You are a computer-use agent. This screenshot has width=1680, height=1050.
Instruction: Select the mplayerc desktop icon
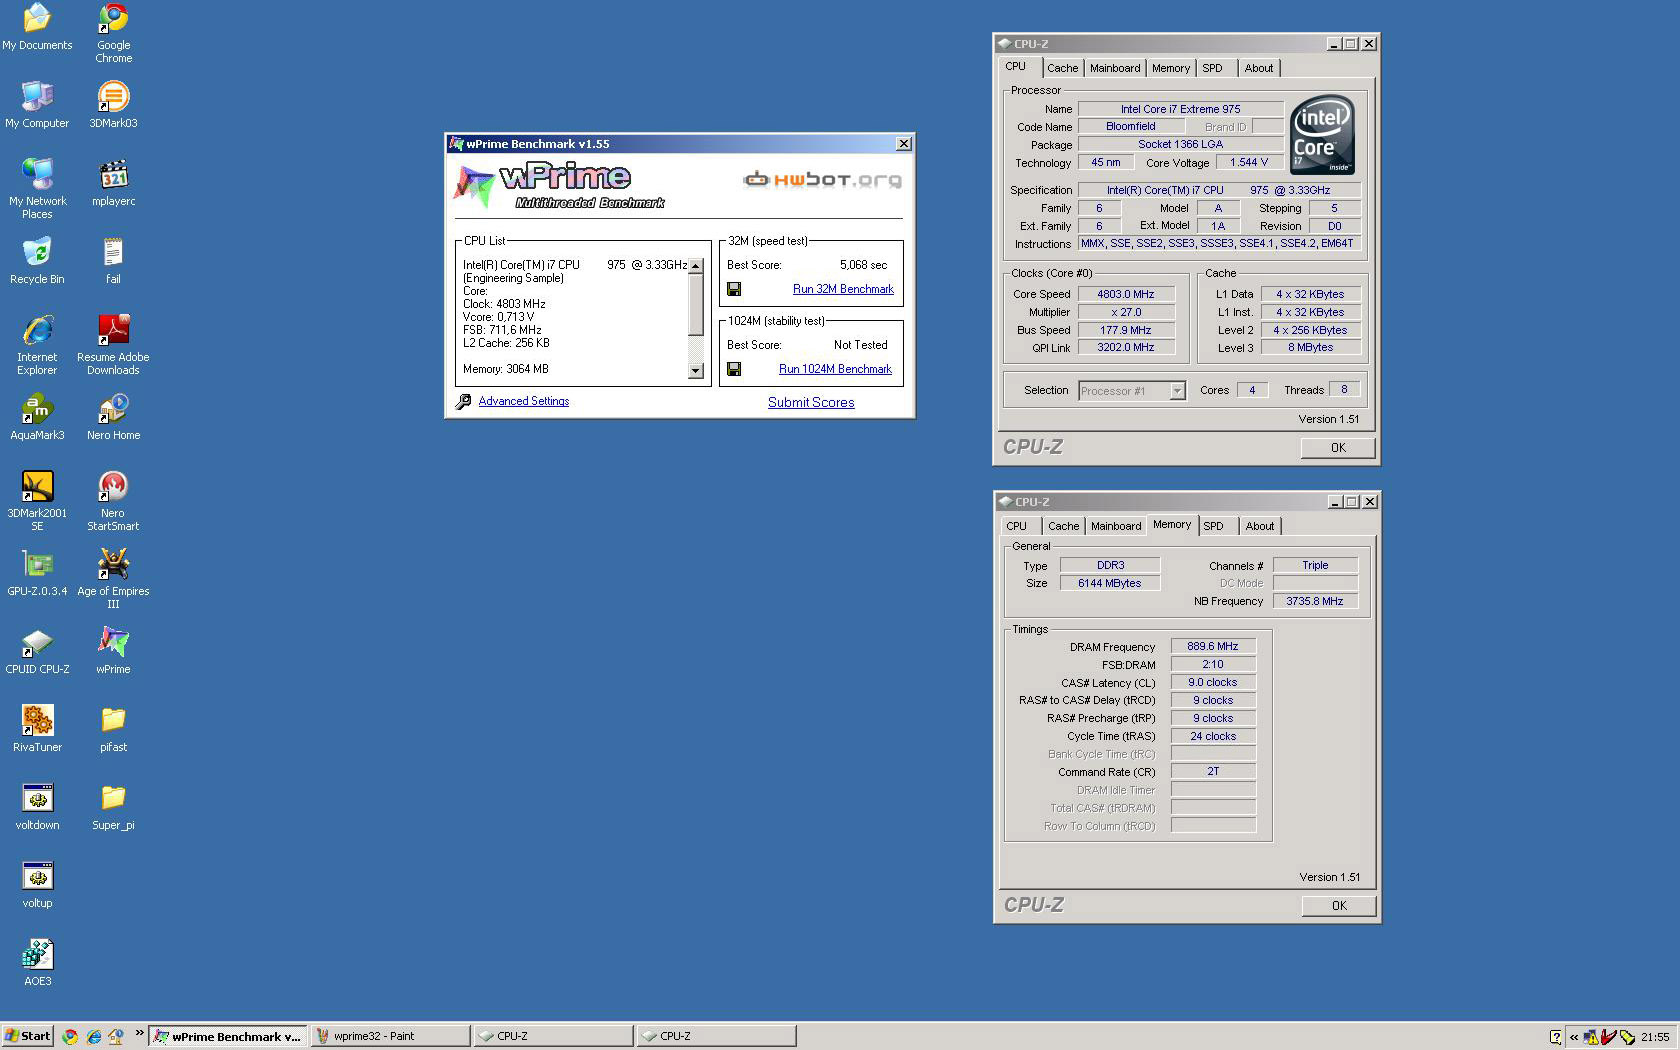[113, 184]
